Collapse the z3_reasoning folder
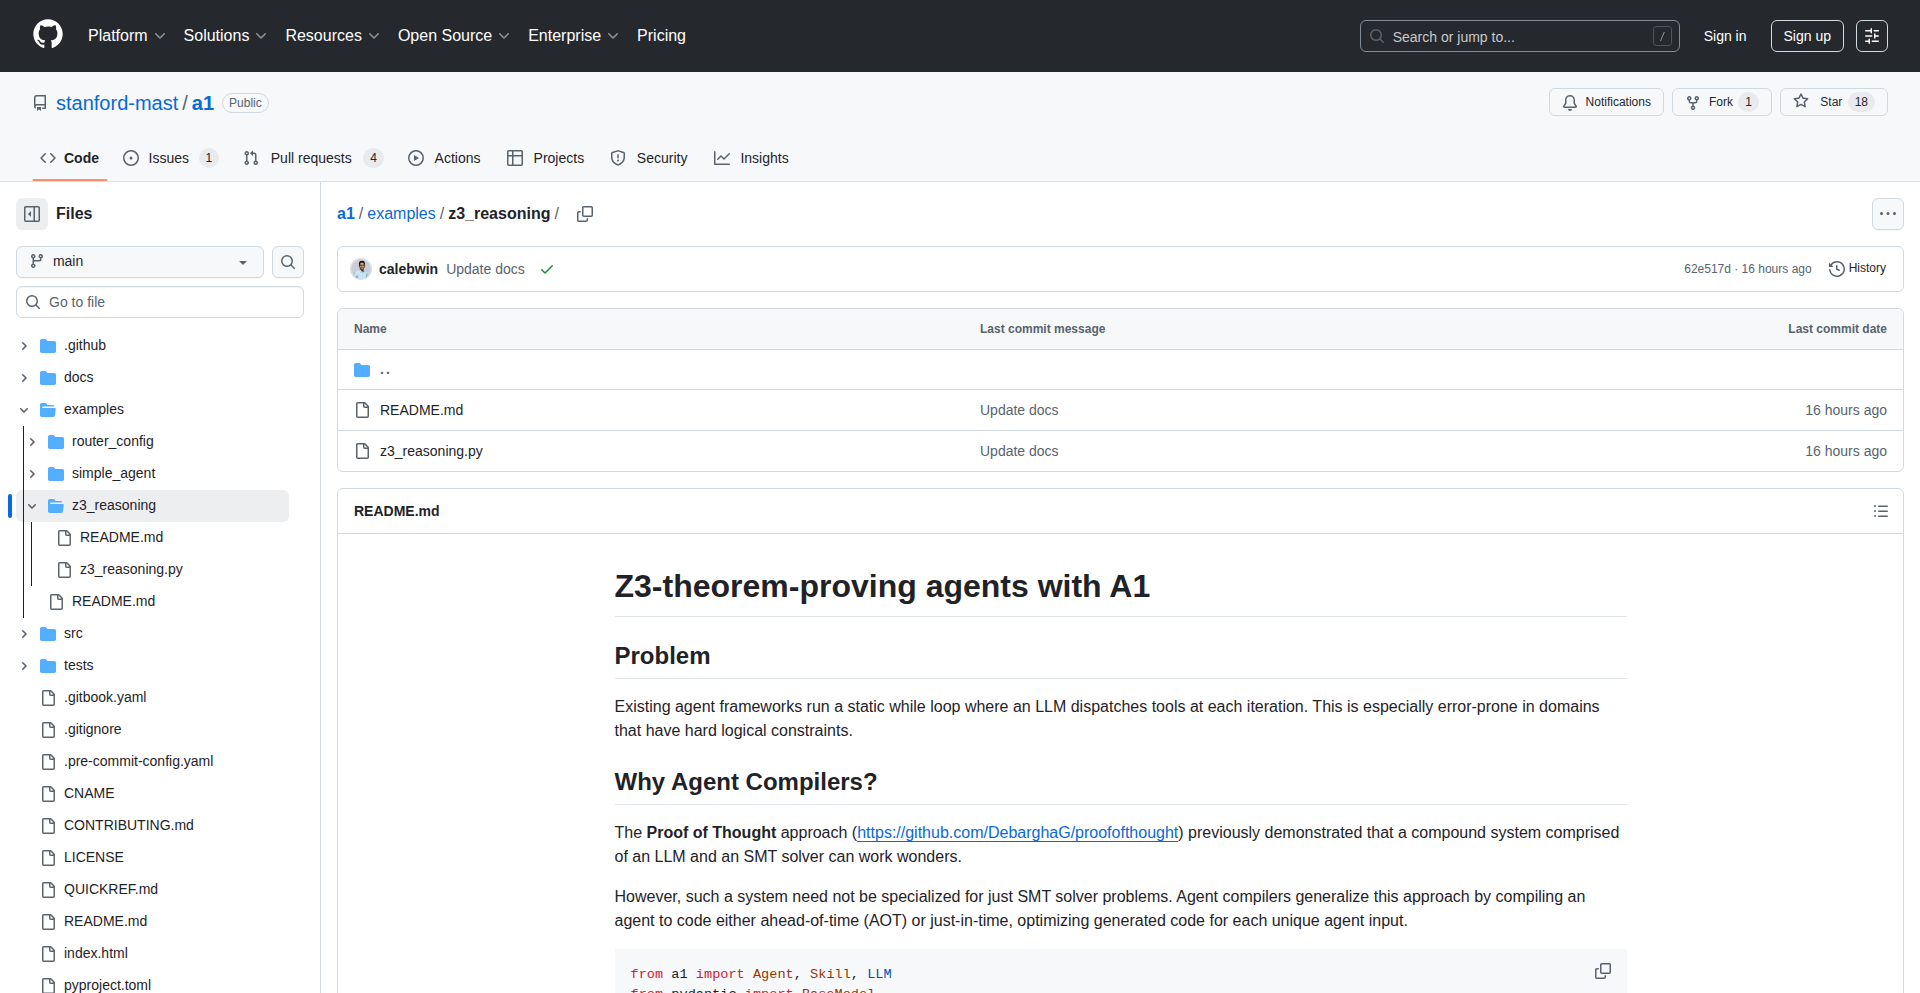This screenshot has height=993, width=1920. pos(33,505)
